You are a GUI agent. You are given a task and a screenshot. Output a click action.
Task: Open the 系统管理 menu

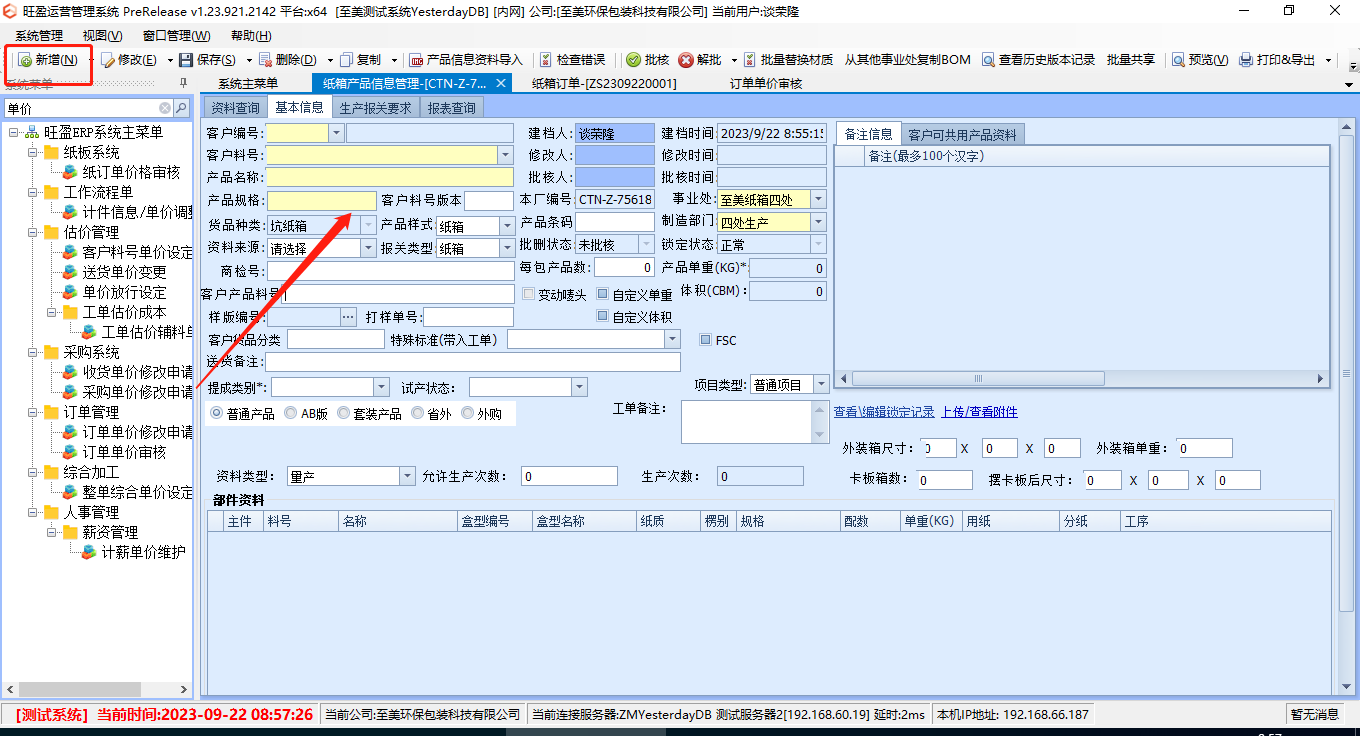pyautogui.click(x=39, y=35)
